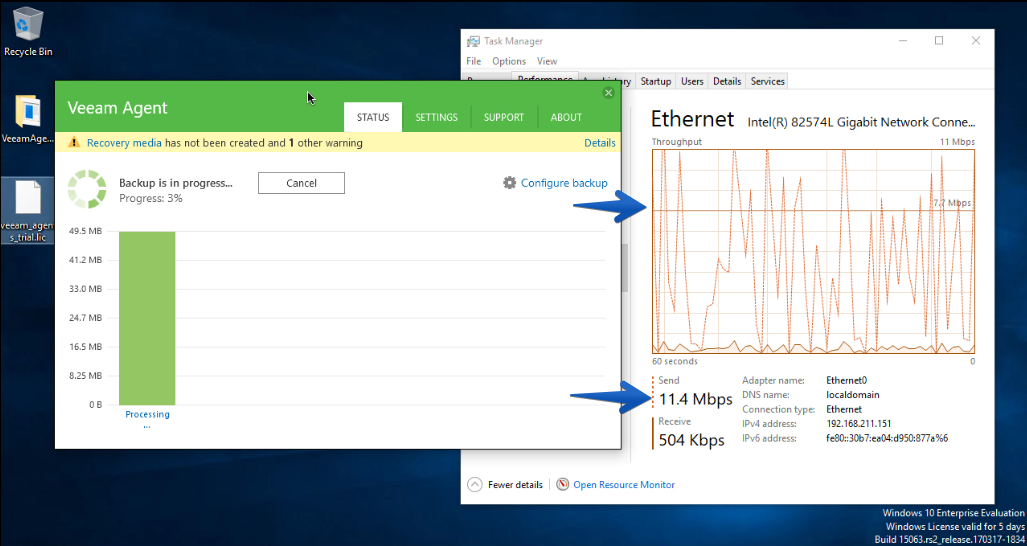Switch to Startup tab in Task Manager
1027x546 pixels.
point(656,81)
